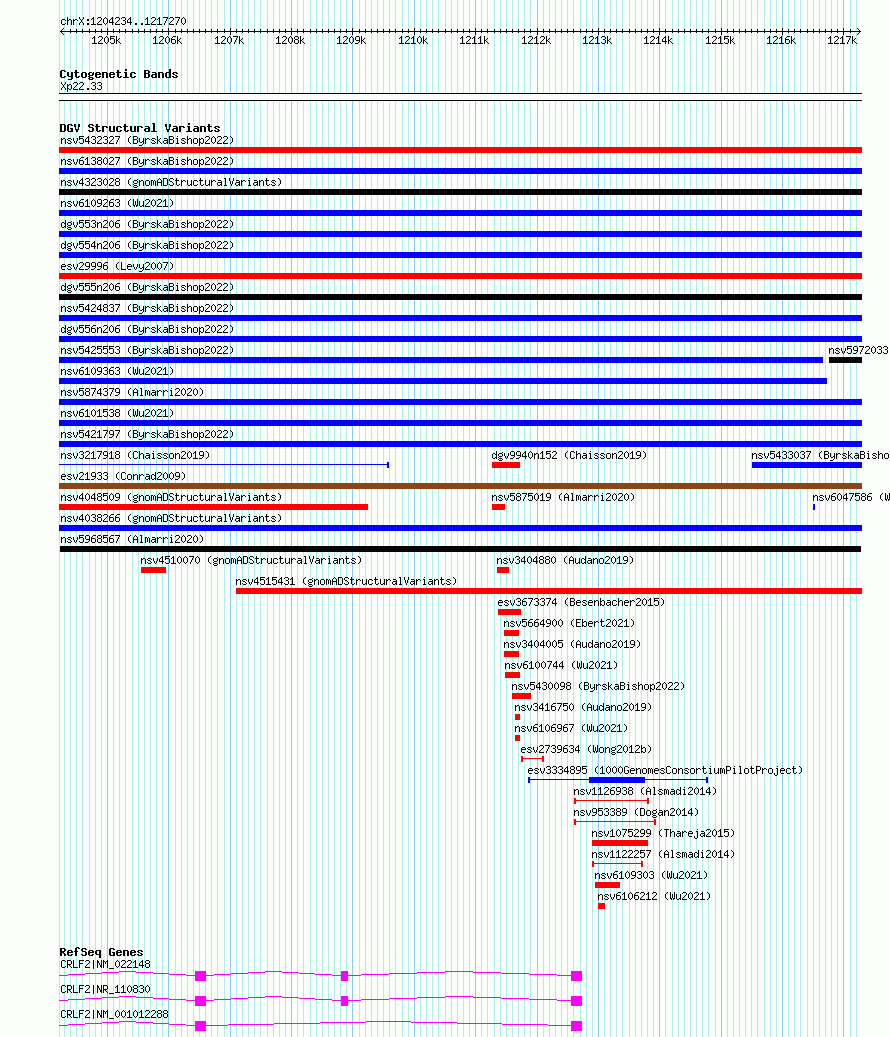Click the nsv5424837 (ByrskaBishop2022) label
This screenshot has height=1037, width=890.
[147, 308]
